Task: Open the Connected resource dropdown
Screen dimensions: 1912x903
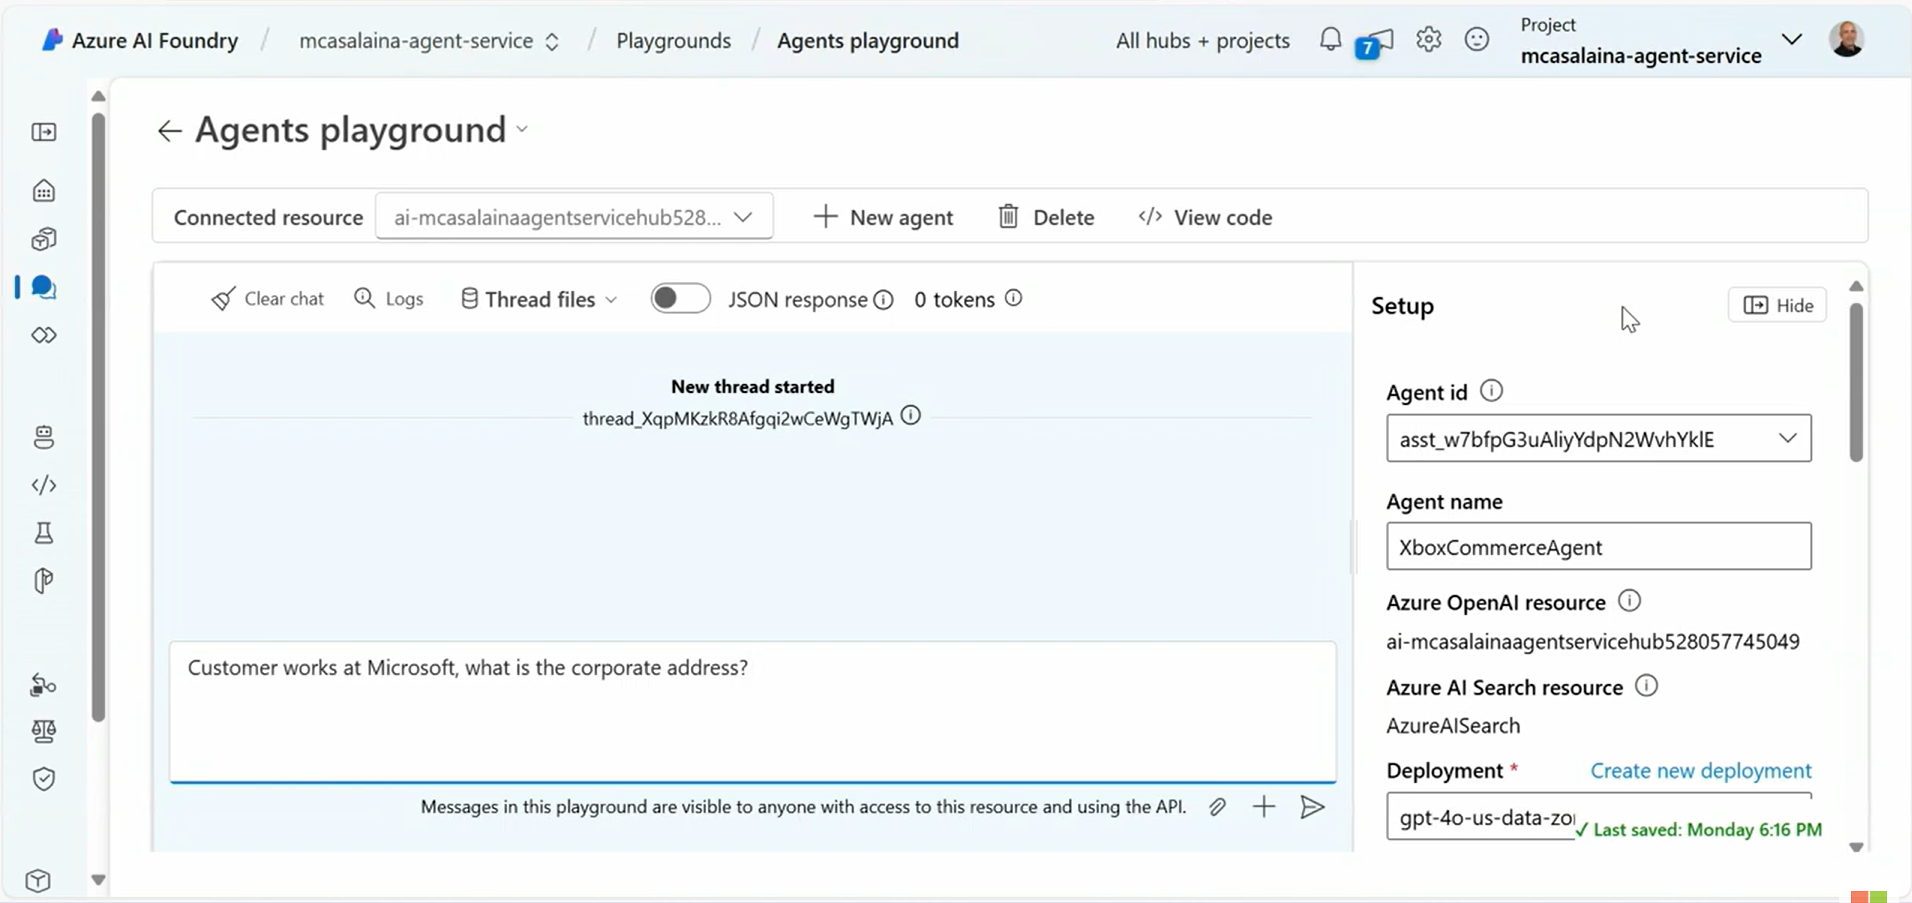Action: (574, 217)
